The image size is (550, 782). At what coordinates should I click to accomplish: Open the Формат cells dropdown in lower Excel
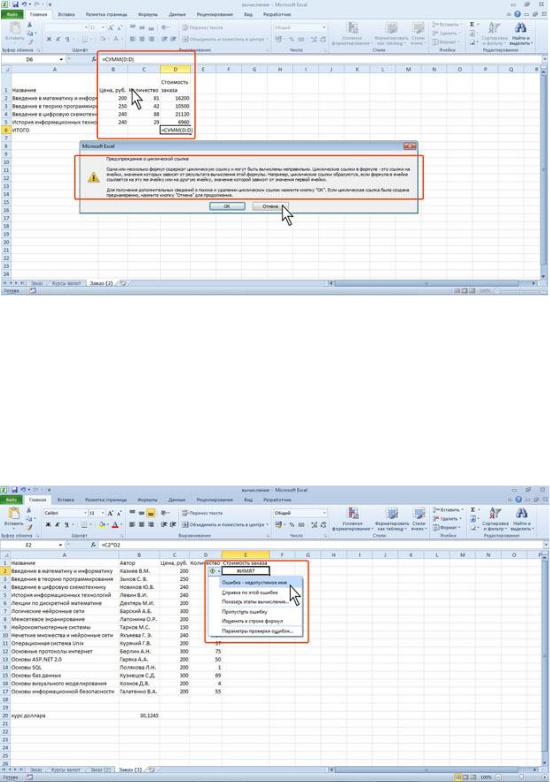click(445, 527)
